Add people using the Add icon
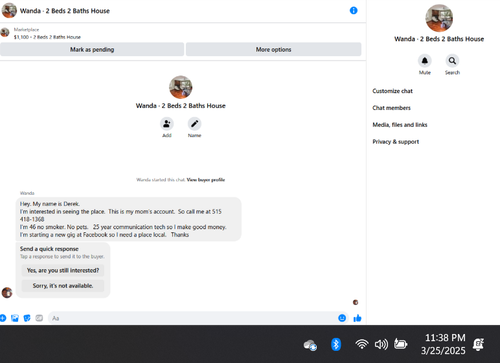500x363 pixels. [x=167, y=124]
